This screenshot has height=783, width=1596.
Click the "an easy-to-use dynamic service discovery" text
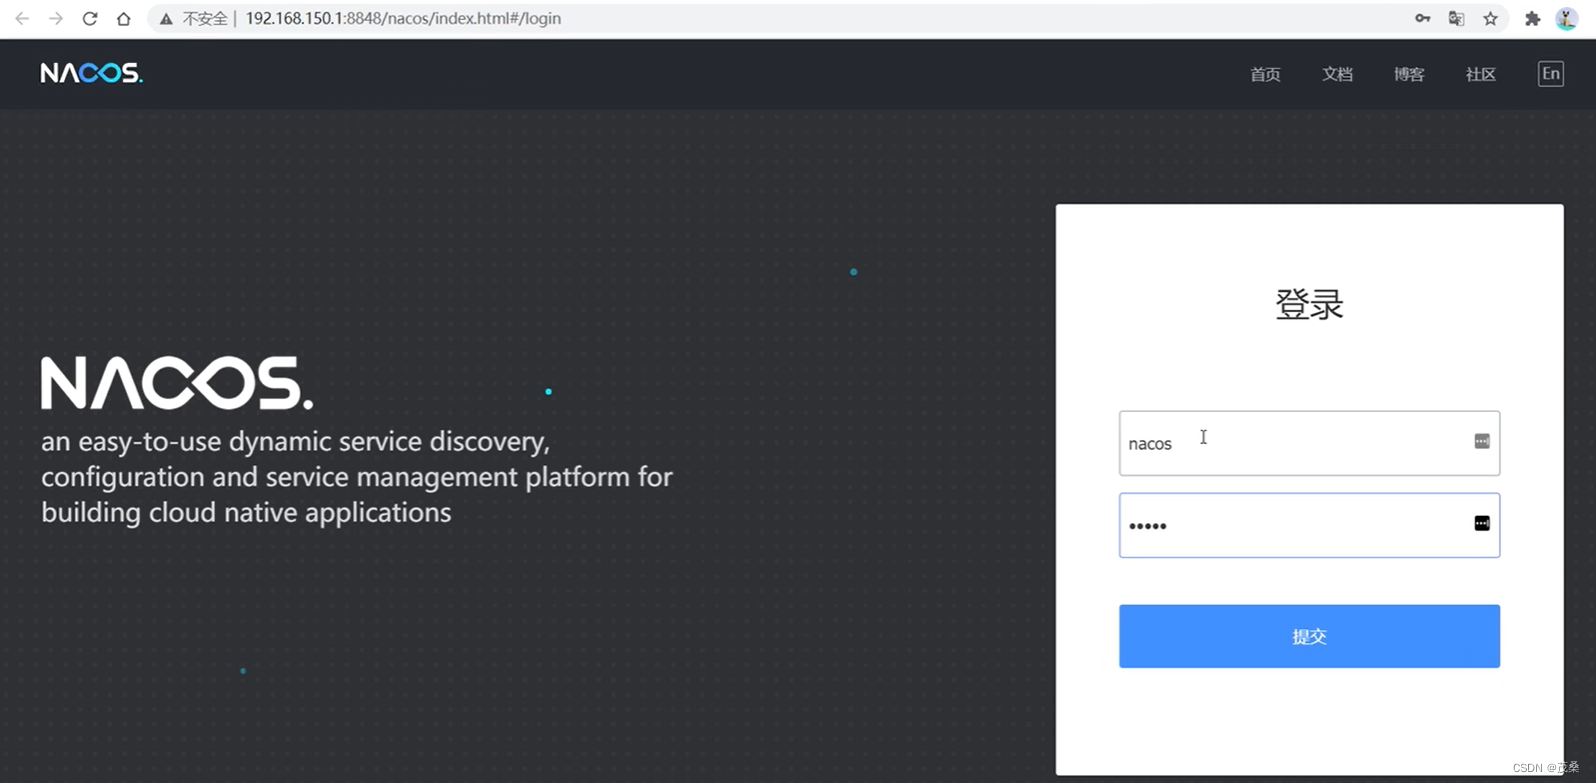tap(295, 442)
